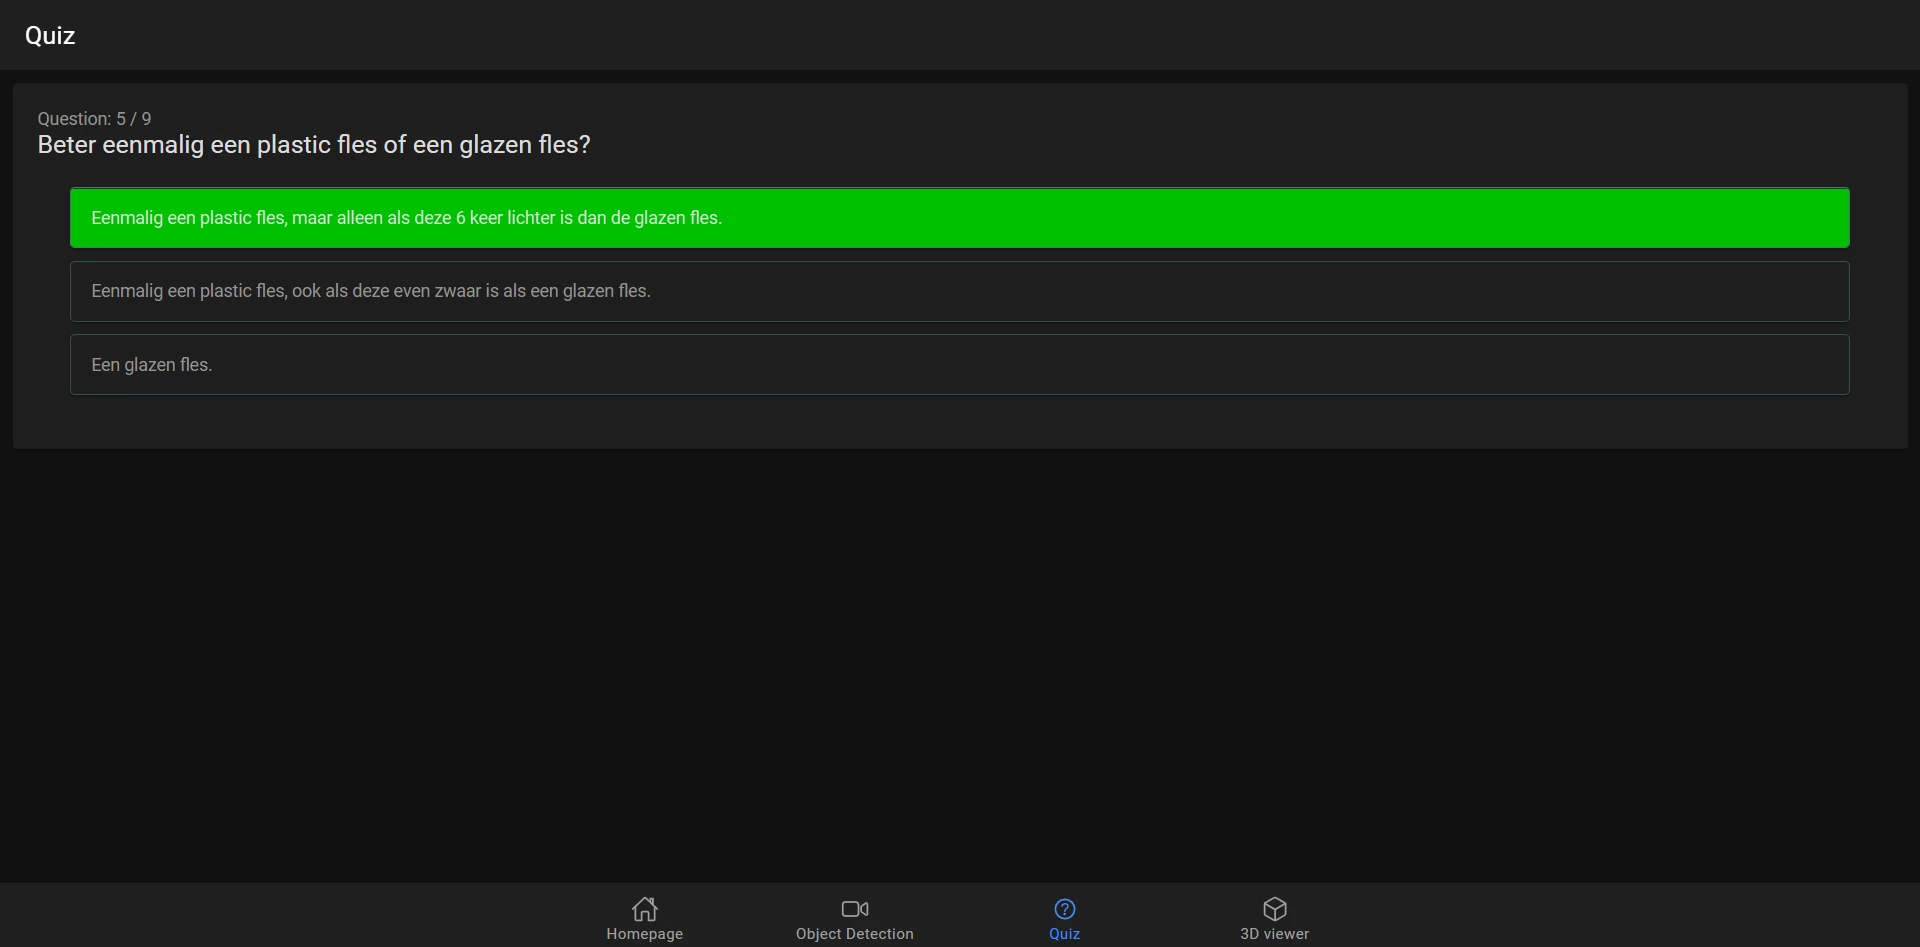Select the Quiz label in bottom navigation
This screenshot has height=947, width=1920.
point(1065,934)
